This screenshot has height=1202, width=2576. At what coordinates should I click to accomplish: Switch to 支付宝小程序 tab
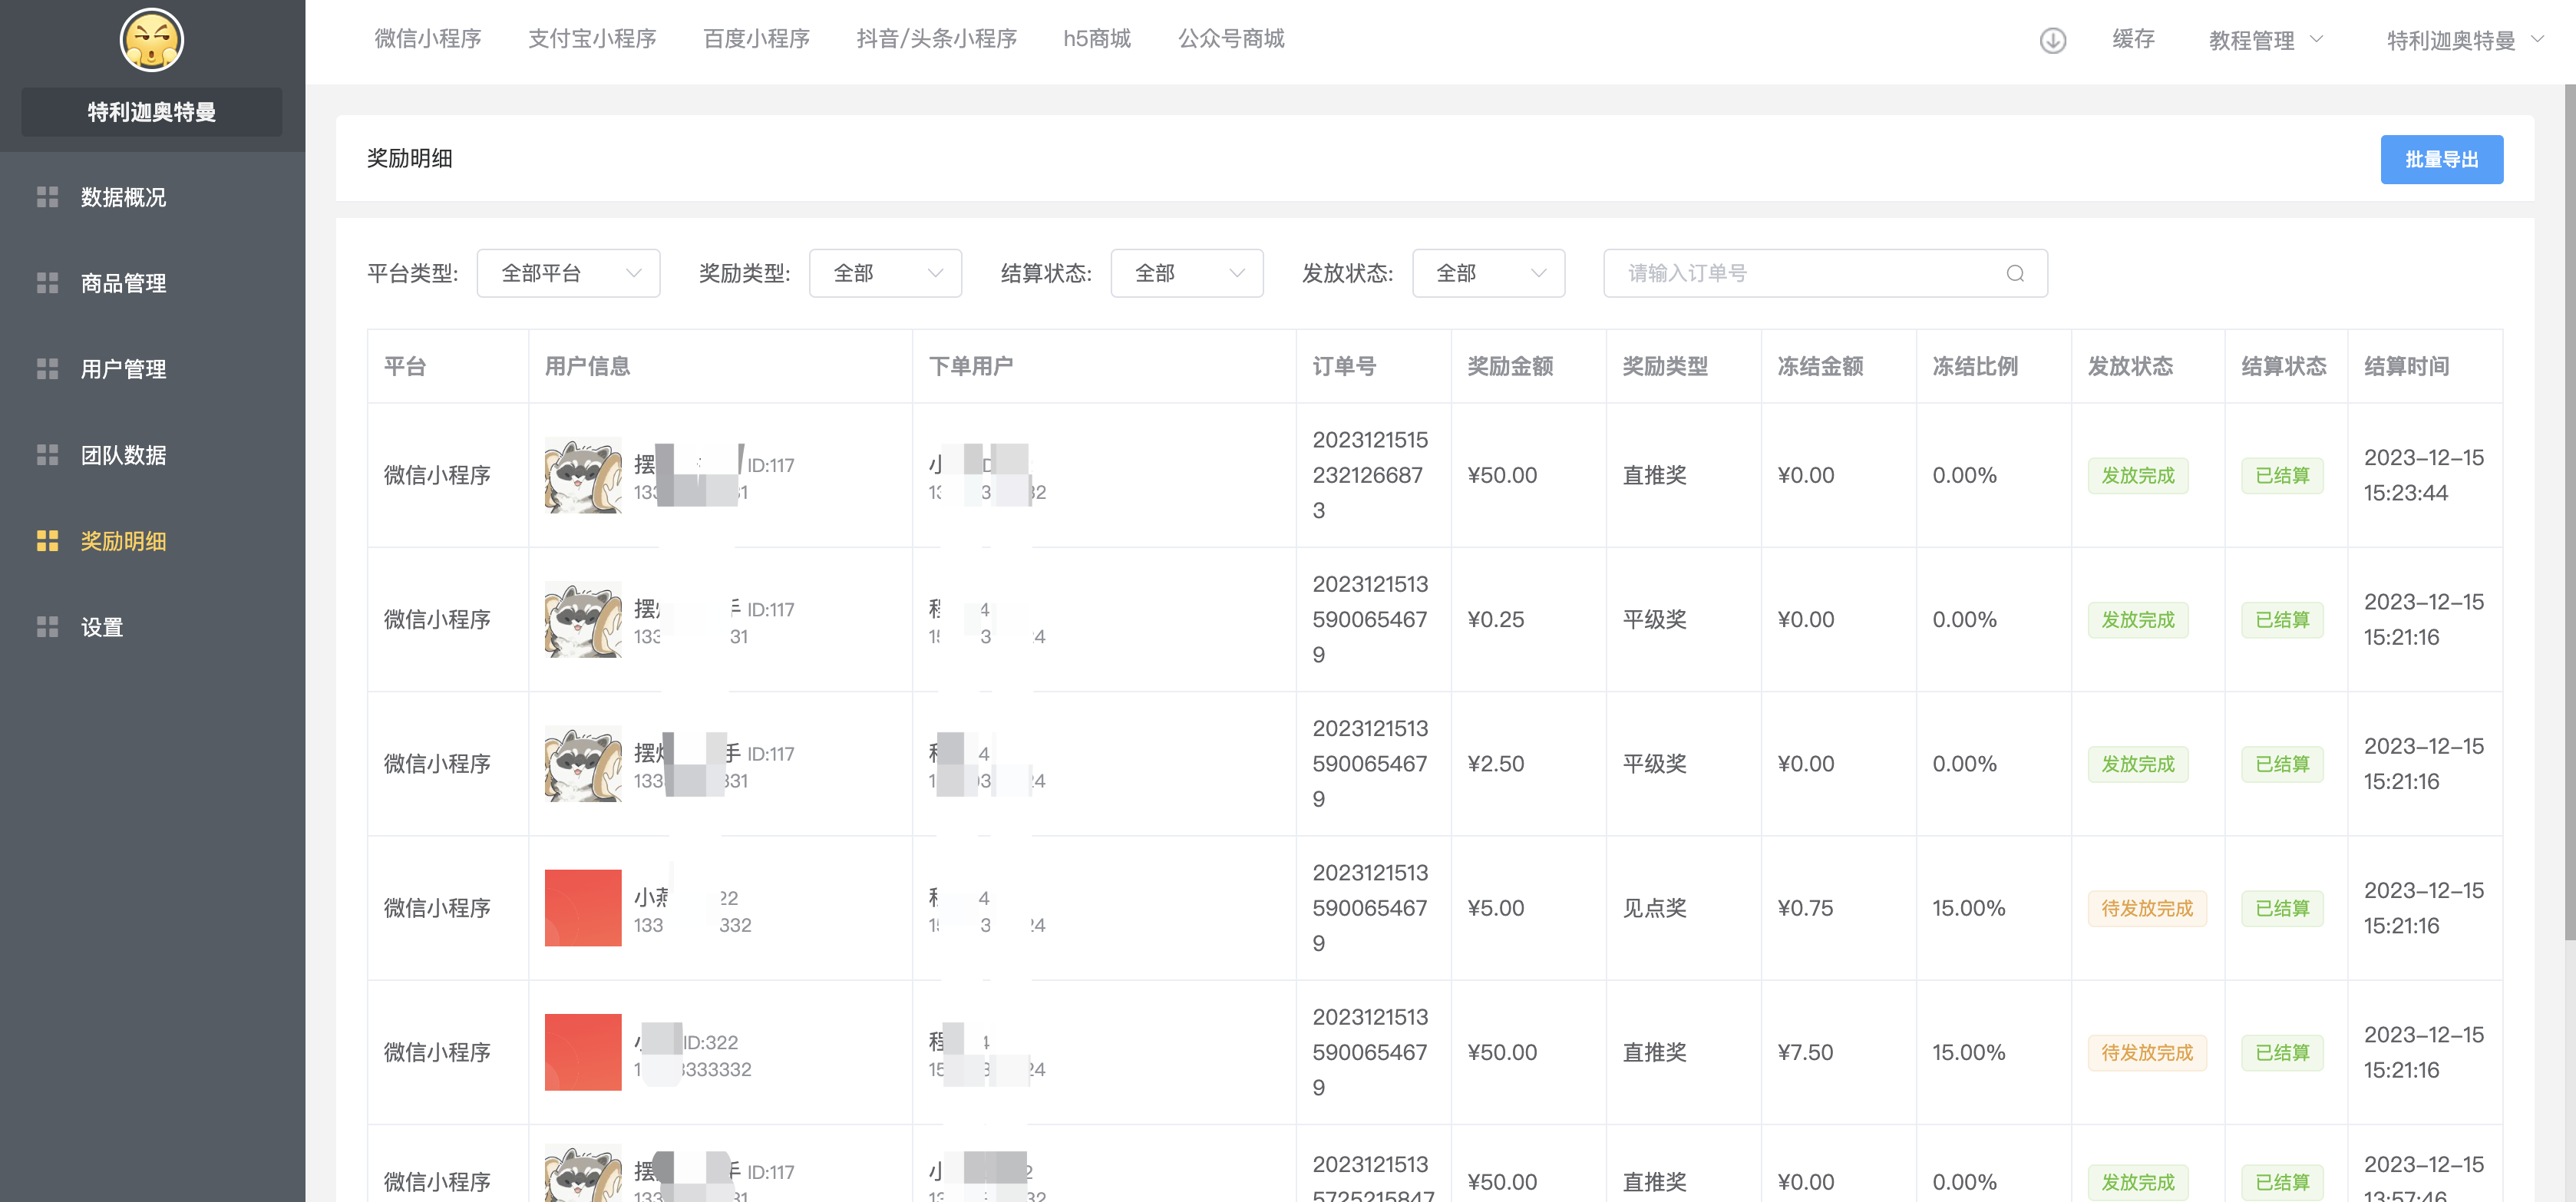point(592,39)
